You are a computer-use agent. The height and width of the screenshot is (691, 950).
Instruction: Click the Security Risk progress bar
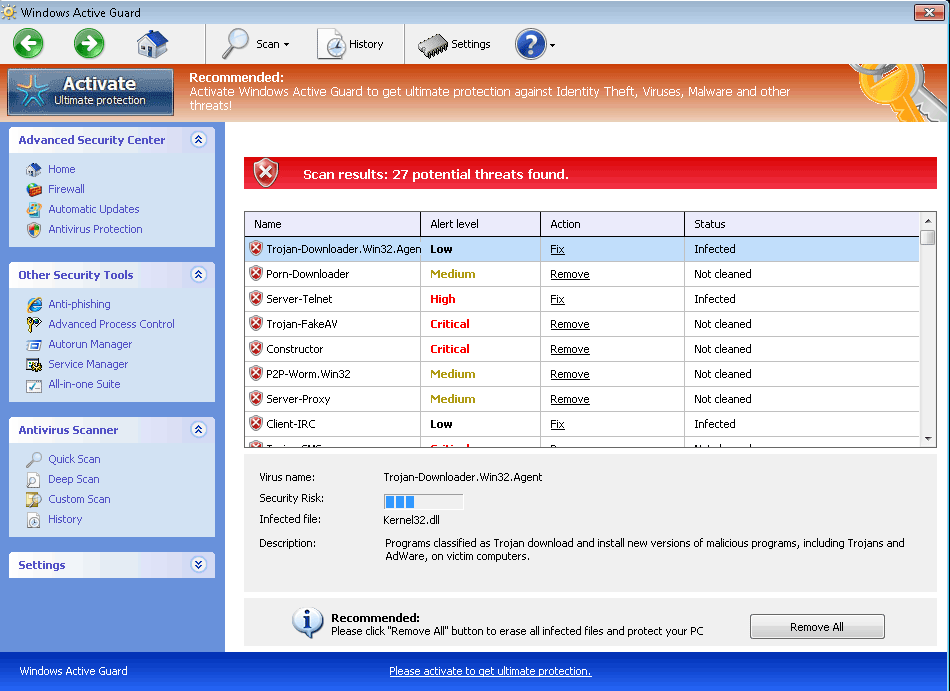(x=423, y=501)
